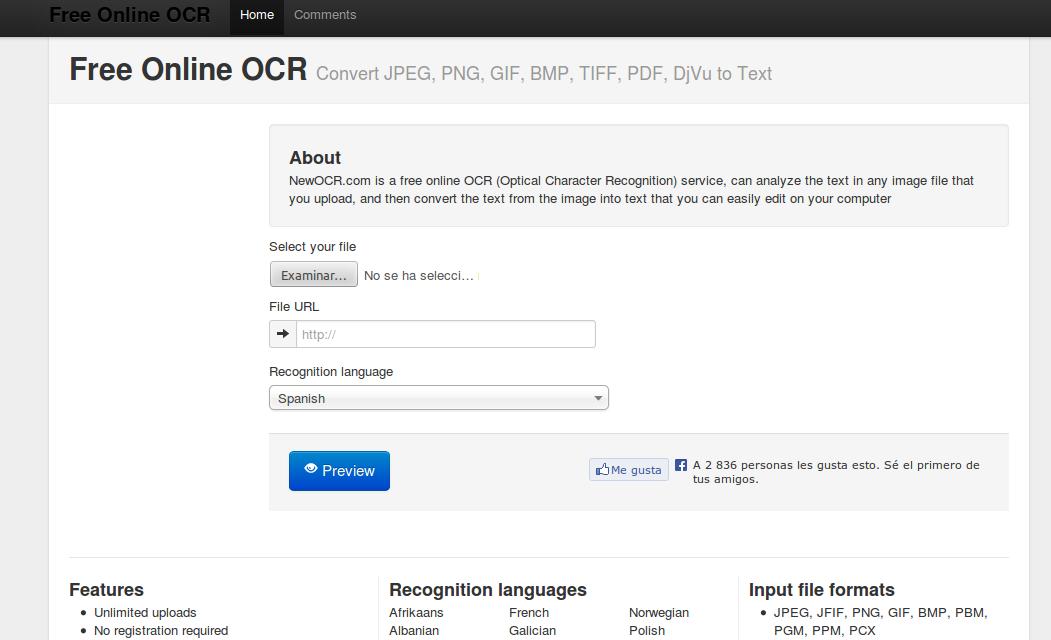This screenshot has height=640, width=1051.
Task: Click Polish in the languages list
Action: [x=647, y=630]
